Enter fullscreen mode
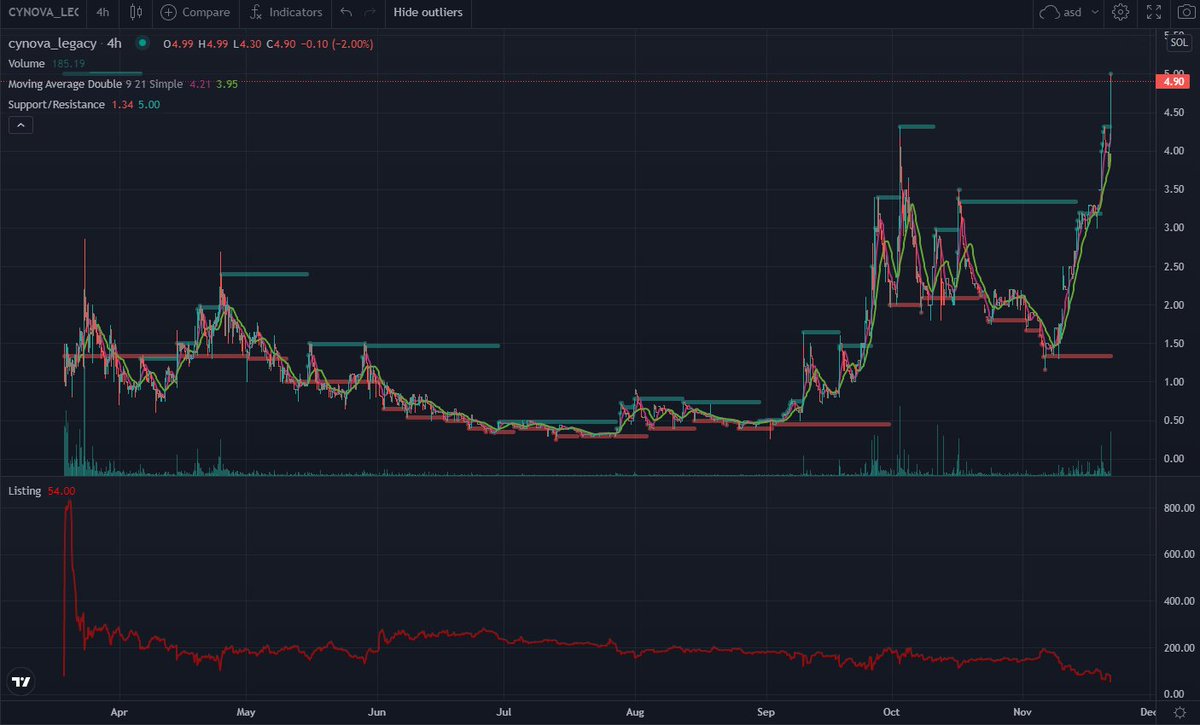This screenshot has width=1200, height=725. (1153, 13)
